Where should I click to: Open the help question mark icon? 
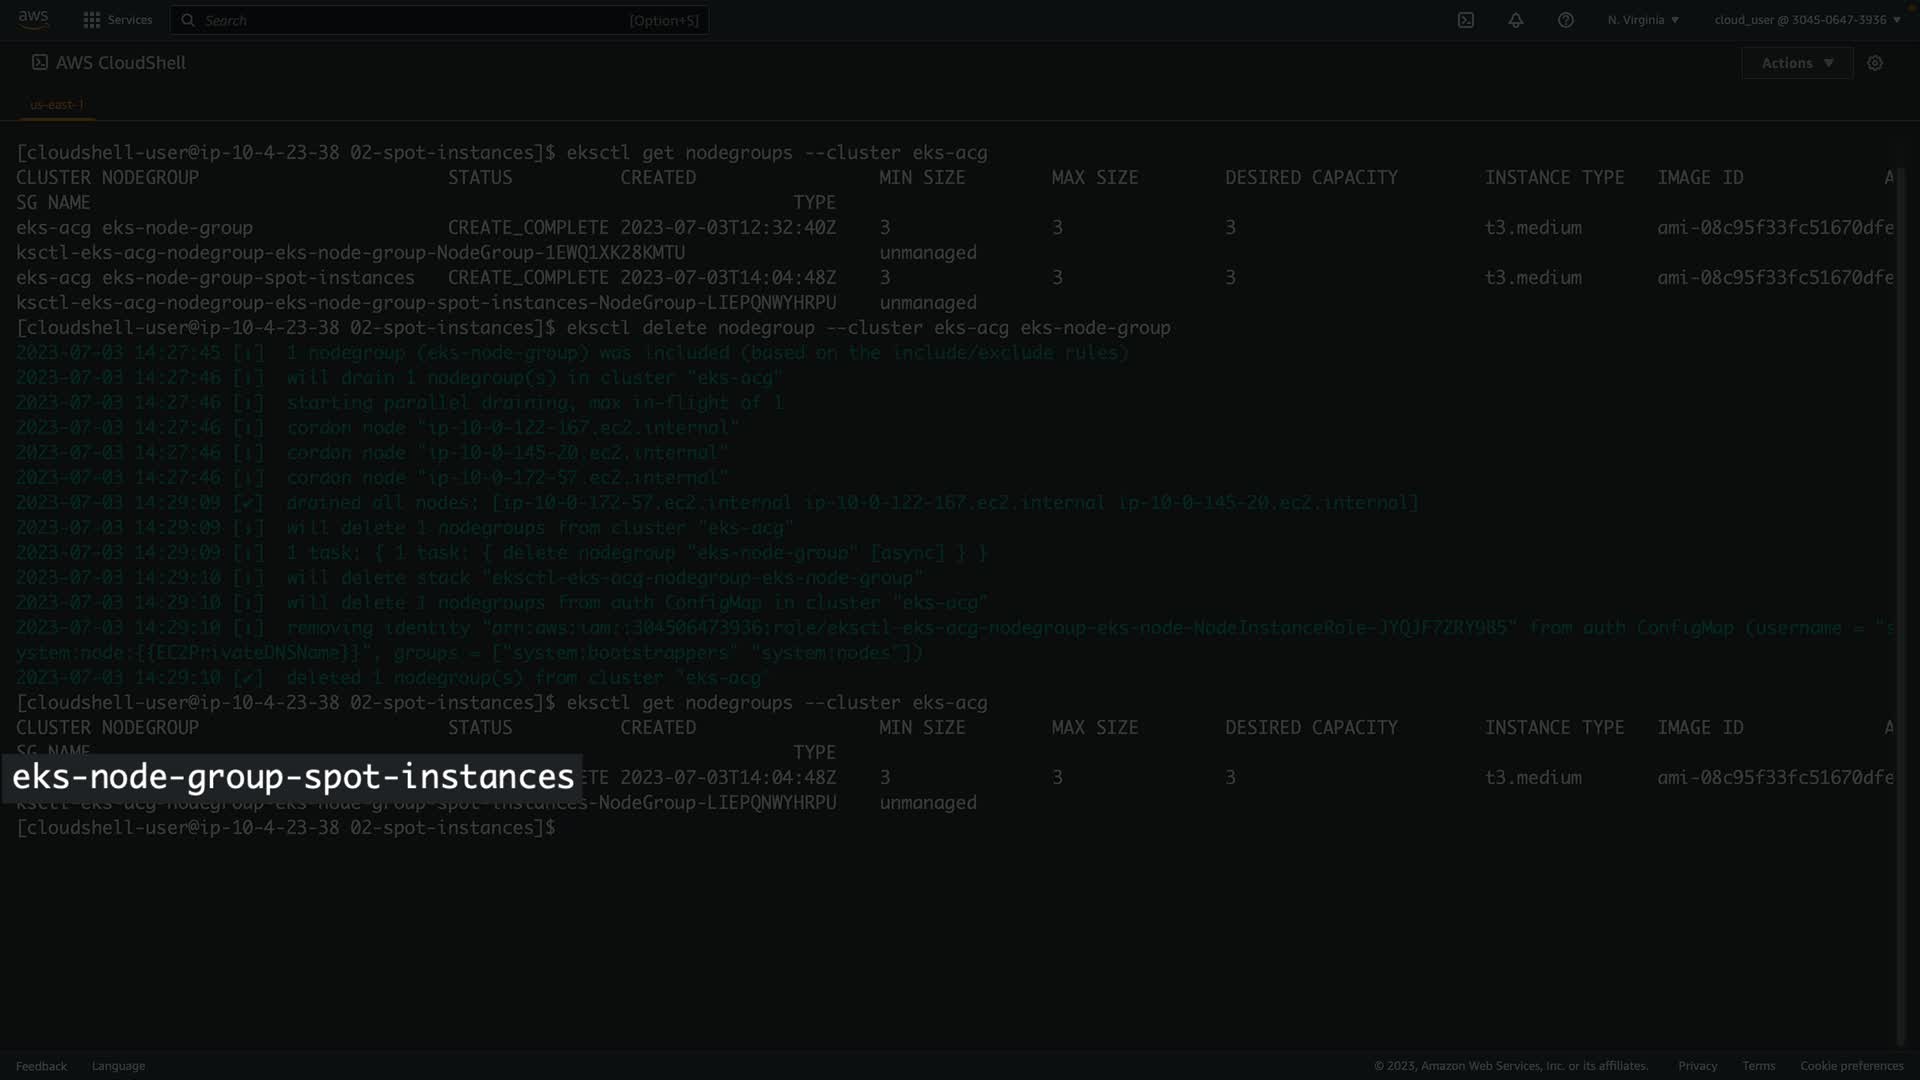click(1566, 20)
